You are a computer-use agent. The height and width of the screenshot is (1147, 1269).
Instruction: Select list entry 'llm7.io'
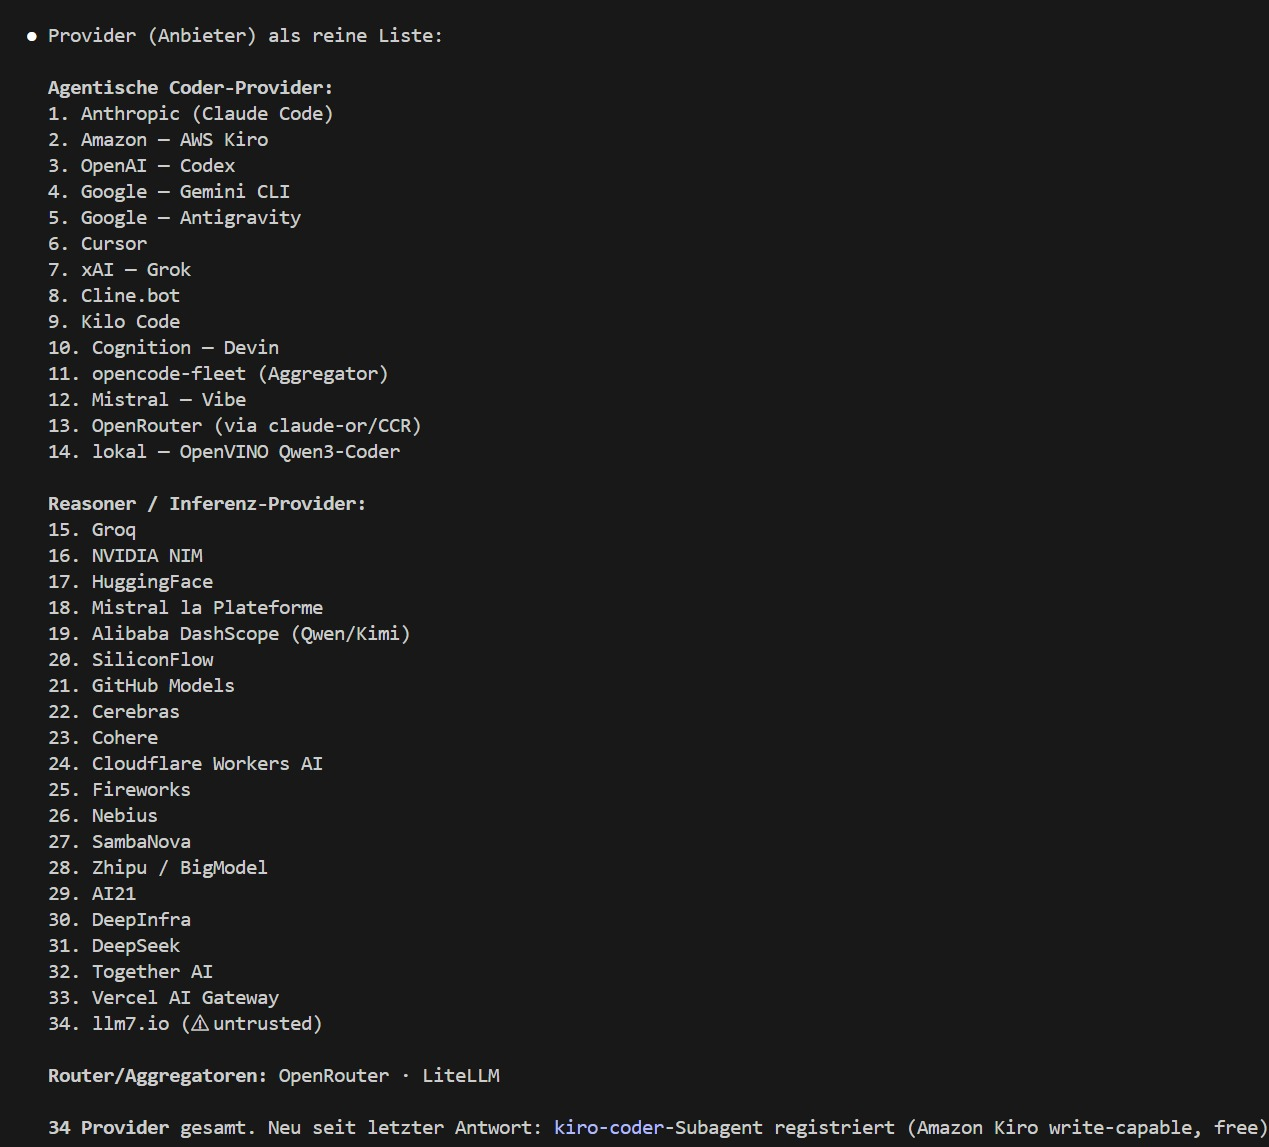coord(130,1023)
